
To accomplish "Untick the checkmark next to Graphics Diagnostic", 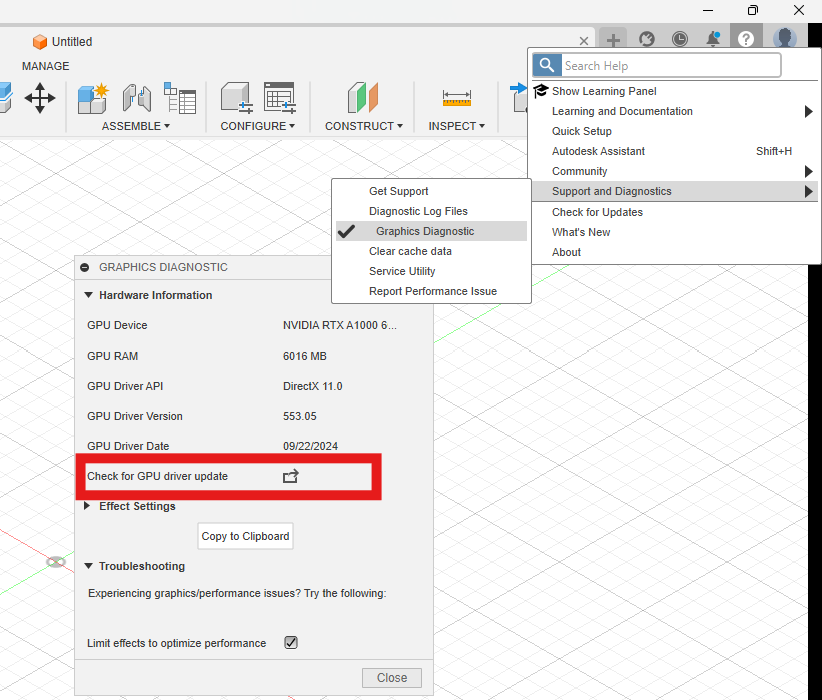I will point(346,230).
